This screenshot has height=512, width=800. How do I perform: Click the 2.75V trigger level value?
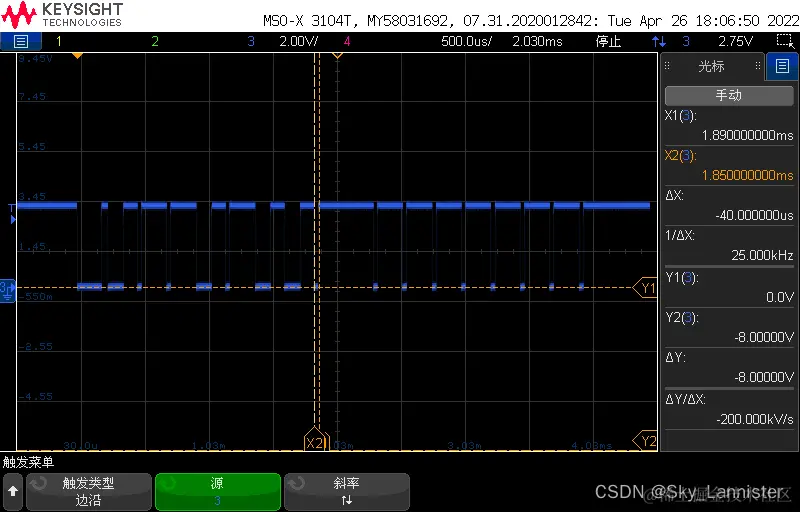click(735, 41)
